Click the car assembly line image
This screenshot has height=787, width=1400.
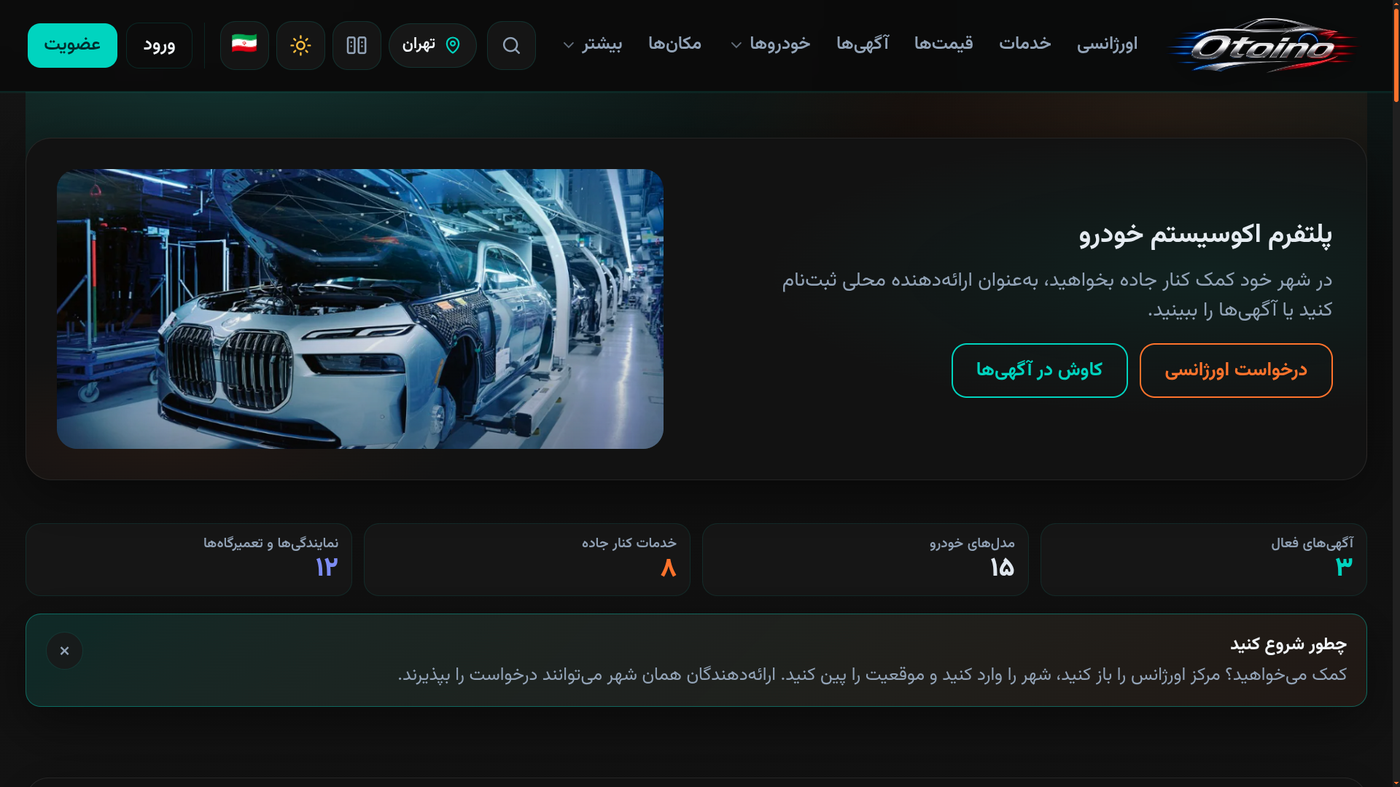(x=360, y=308)
